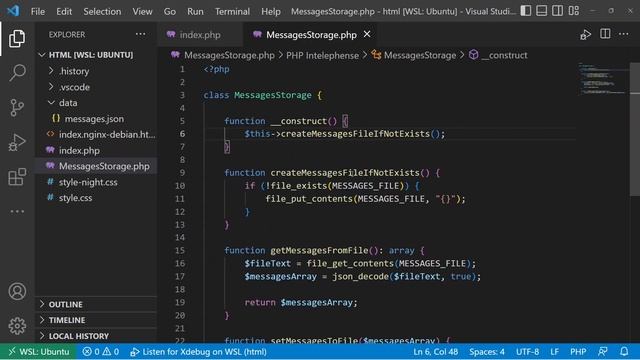Screen dimensions: 640x360
Task: Change language mode PHP
Action: pos(578,351)
